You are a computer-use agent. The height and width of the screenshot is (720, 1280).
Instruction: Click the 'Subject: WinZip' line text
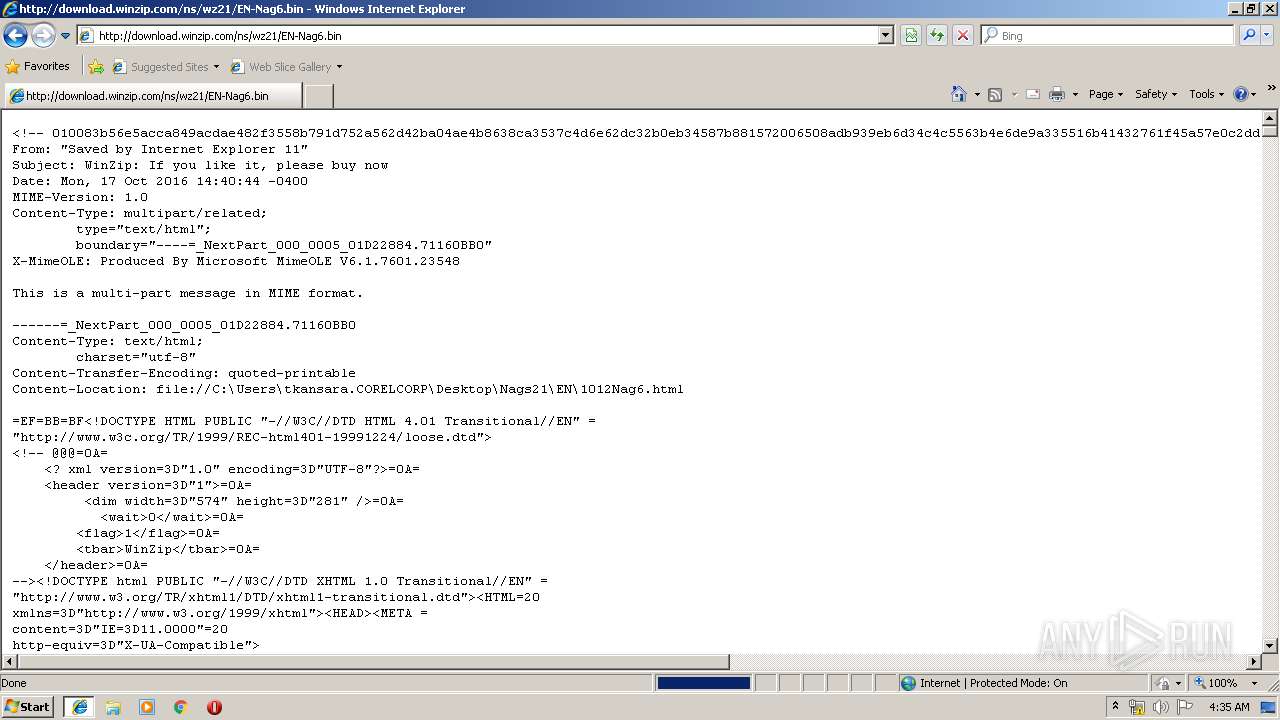pyautogui.click(x=200, y=165)
